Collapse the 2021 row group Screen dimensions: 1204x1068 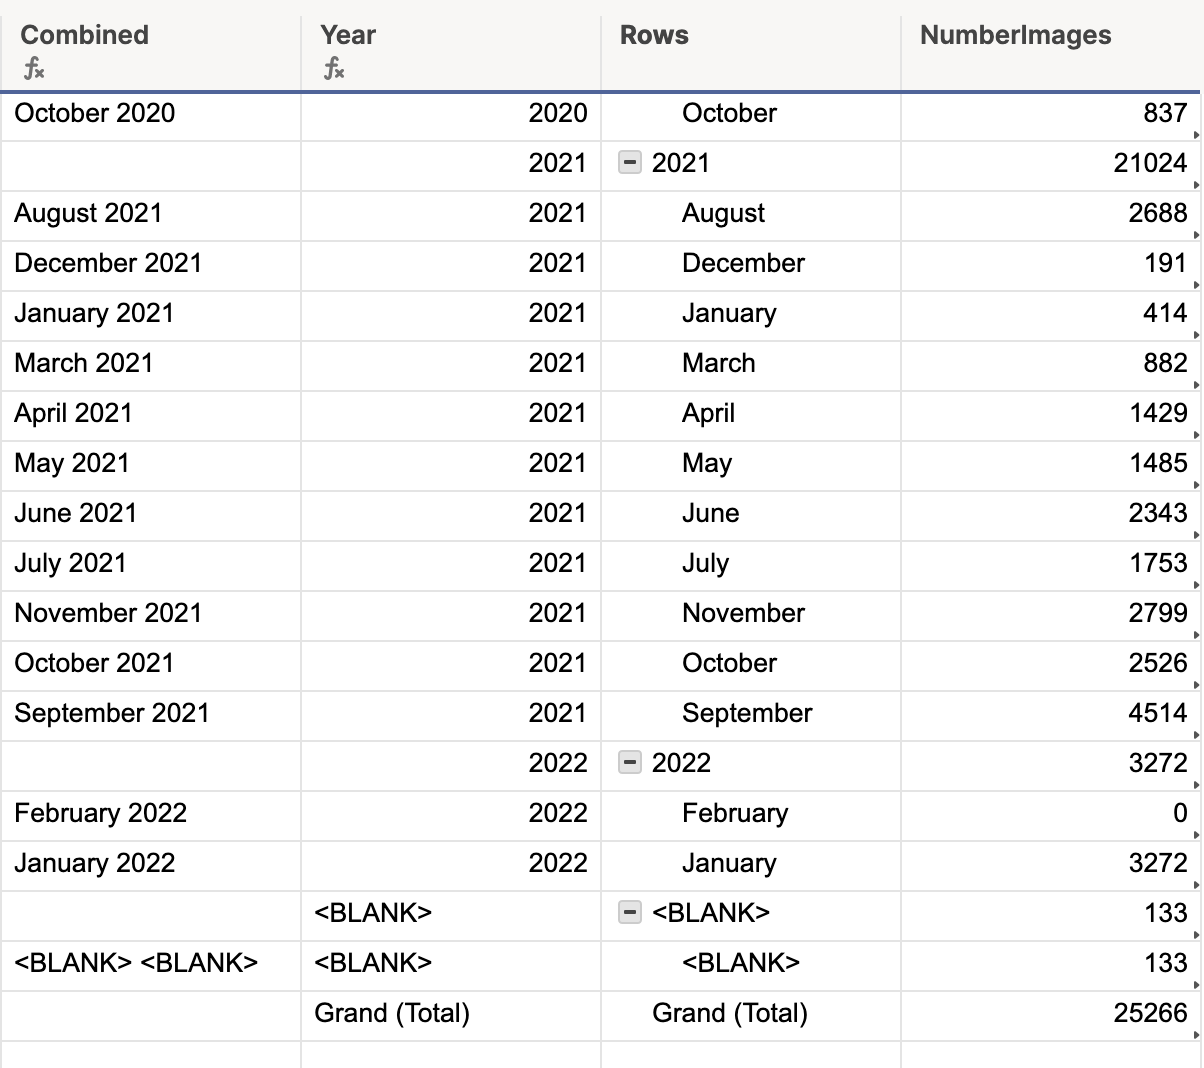[x=631, y=163]
